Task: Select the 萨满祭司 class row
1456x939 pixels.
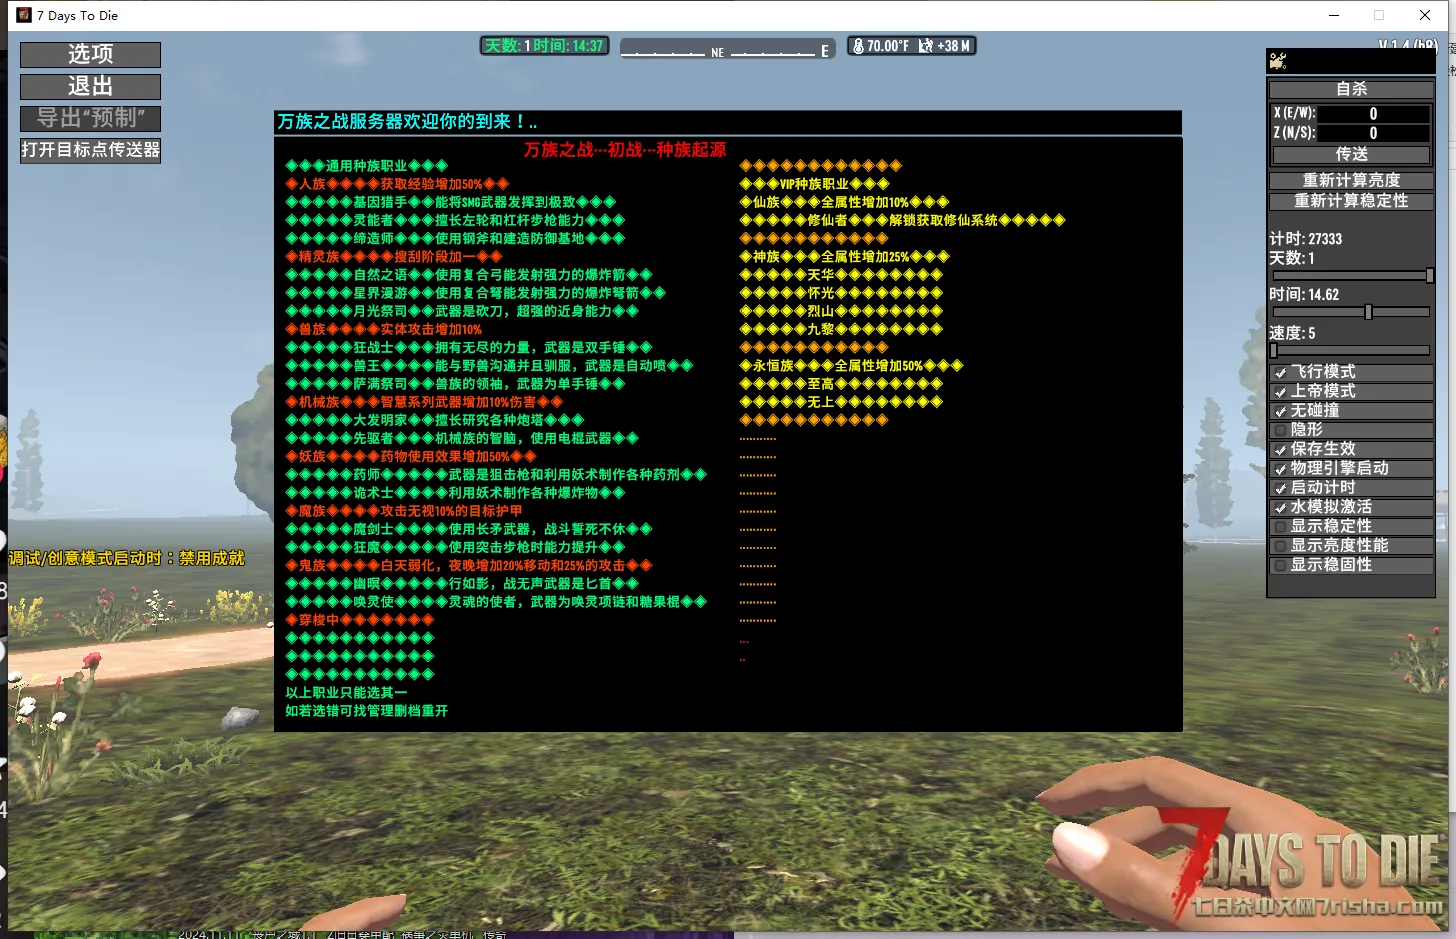Action: coord(455,384)
